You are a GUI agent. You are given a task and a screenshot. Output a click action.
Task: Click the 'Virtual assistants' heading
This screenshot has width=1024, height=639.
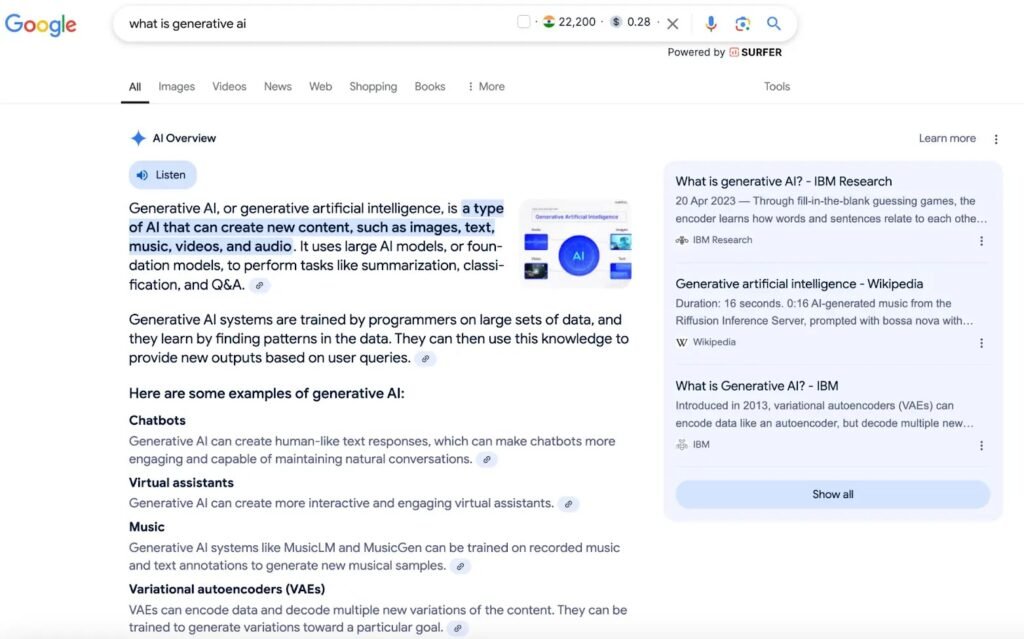click(x=181, y=483)
